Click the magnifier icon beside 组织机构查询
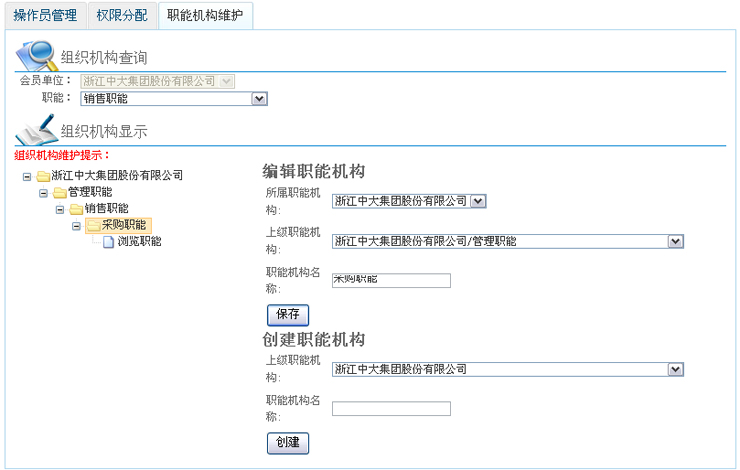The height and width of the screenshot is (470, 740). tap(36, 56)
